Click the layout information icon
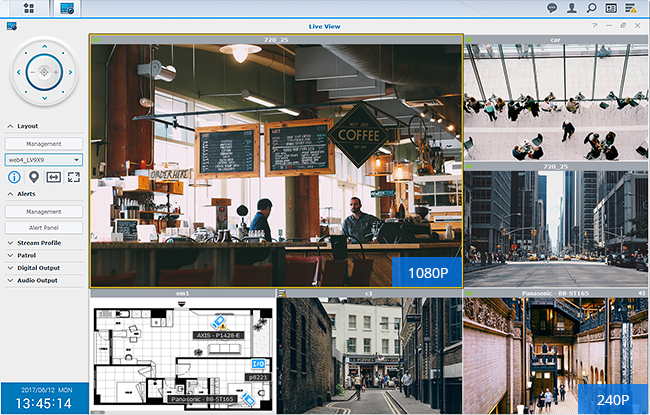This screenshot has height=415, width=650. 15,177
